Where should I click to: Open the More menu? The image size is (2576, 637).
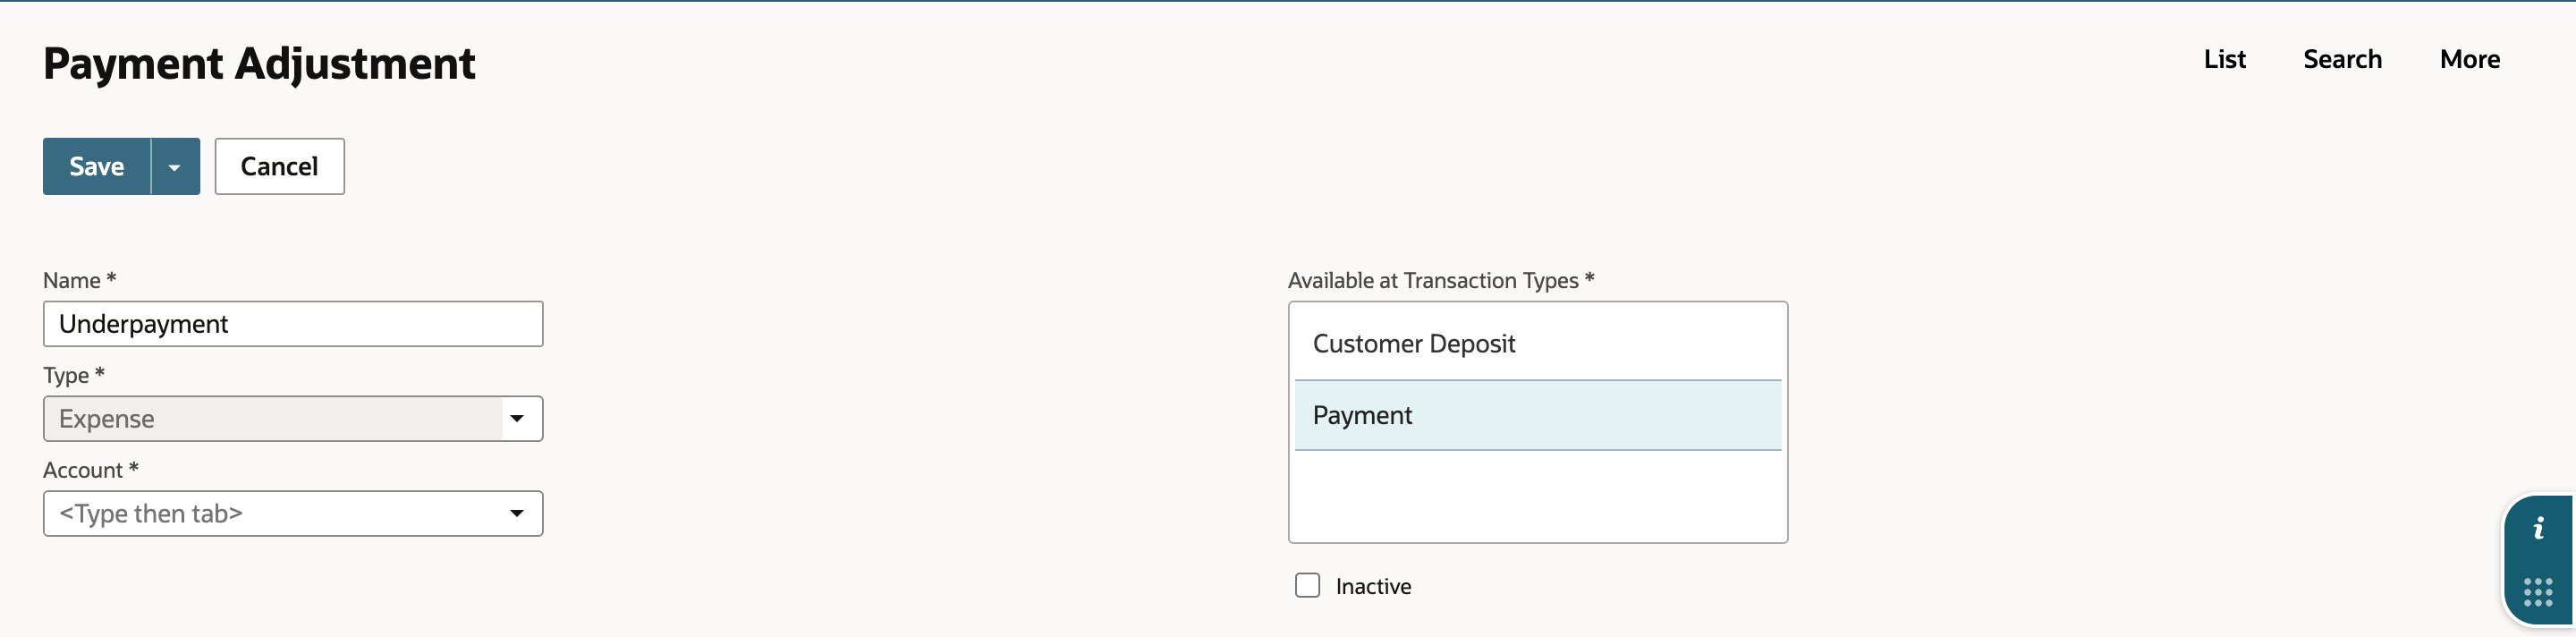[2469, 59]
